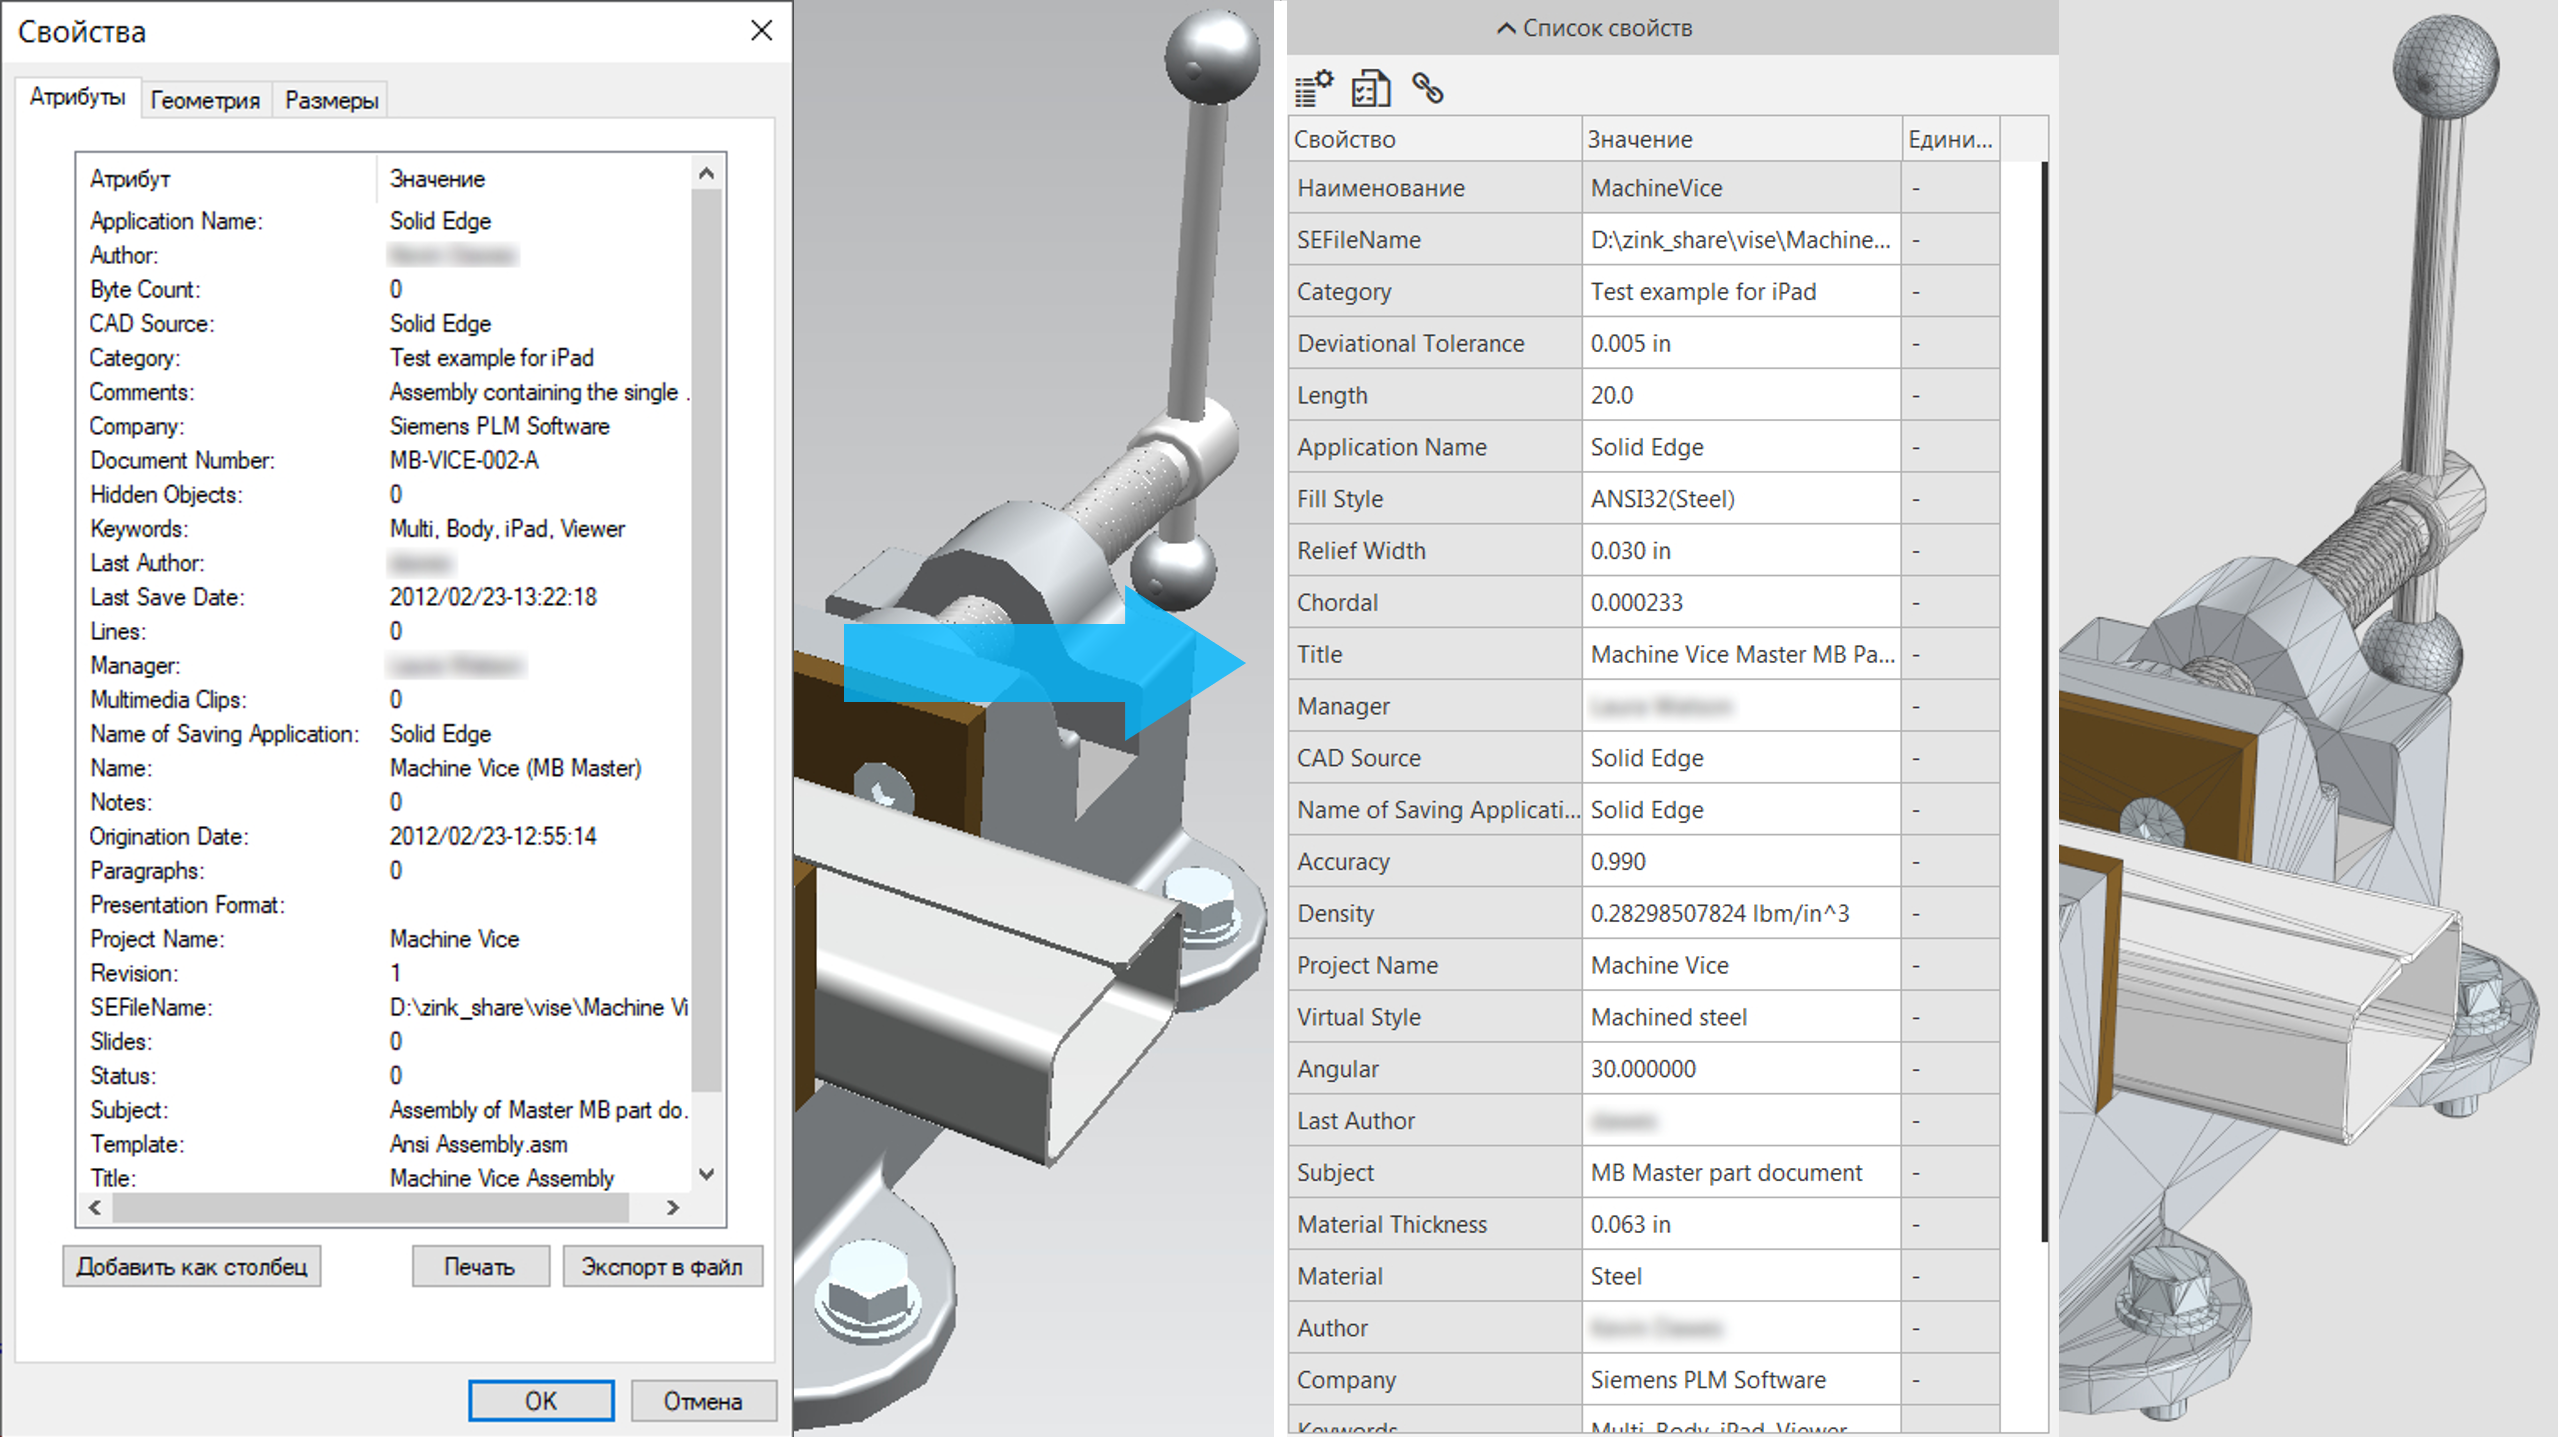Click Экспорт в файл button

point(662,1266)
